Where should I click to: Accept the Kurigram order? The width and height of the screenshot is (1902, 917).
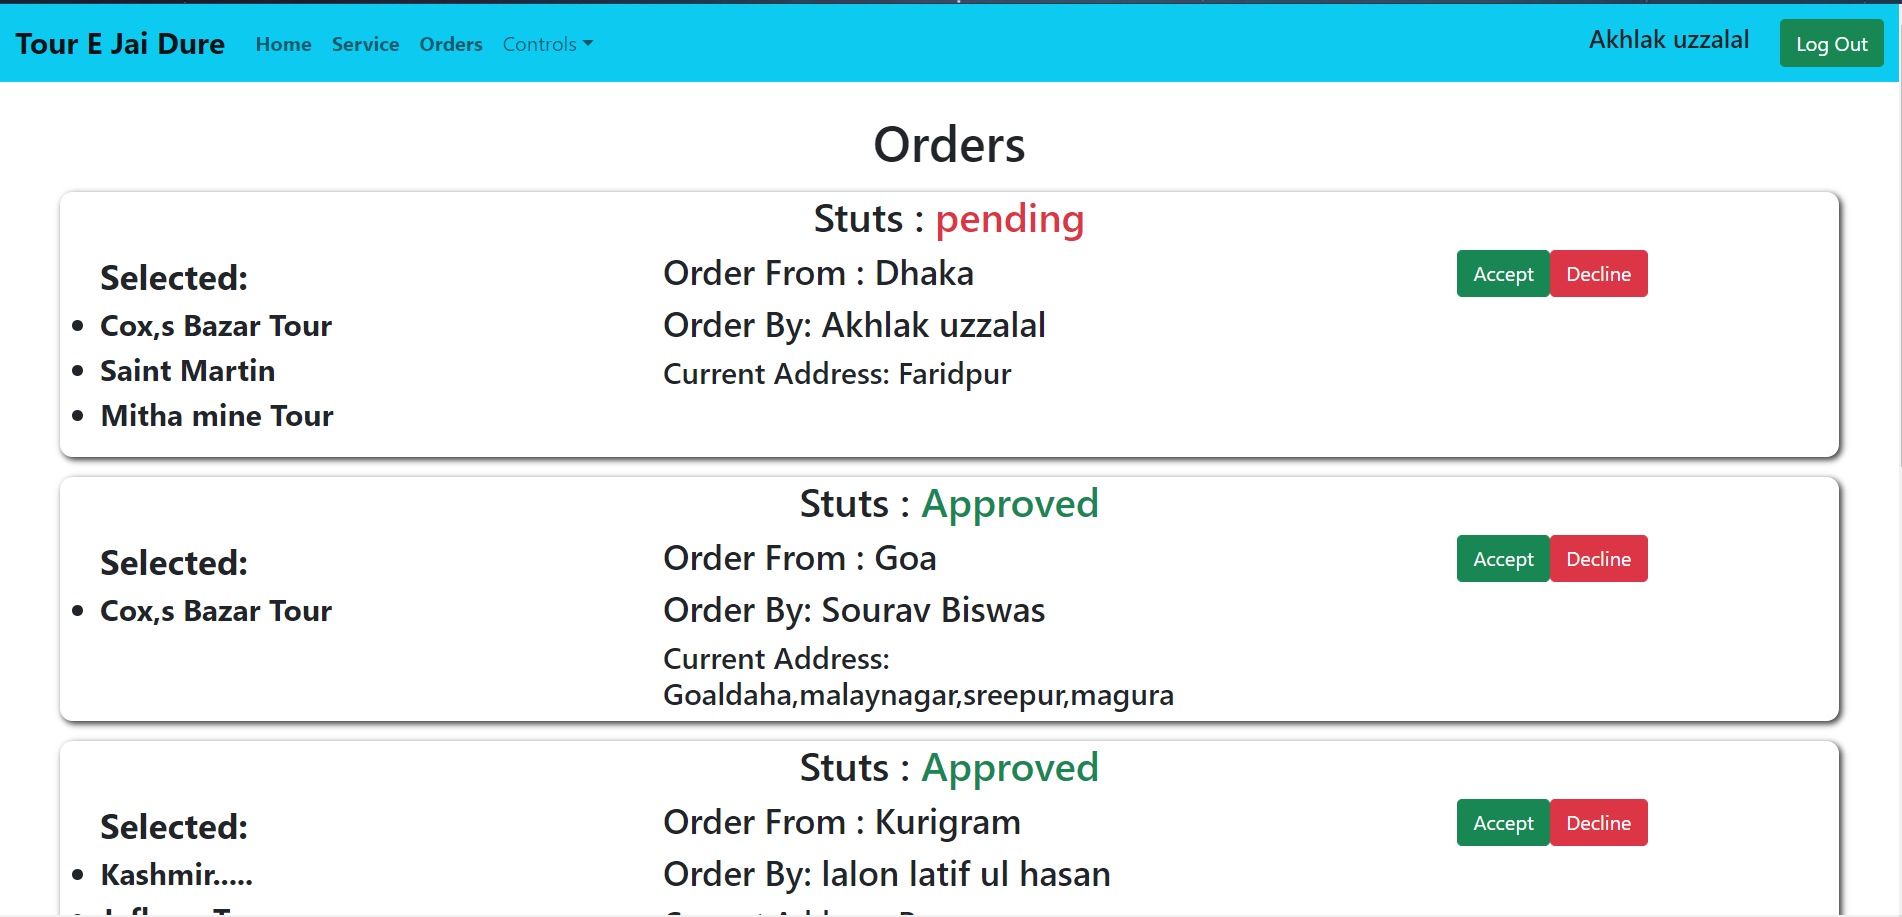1502,823
